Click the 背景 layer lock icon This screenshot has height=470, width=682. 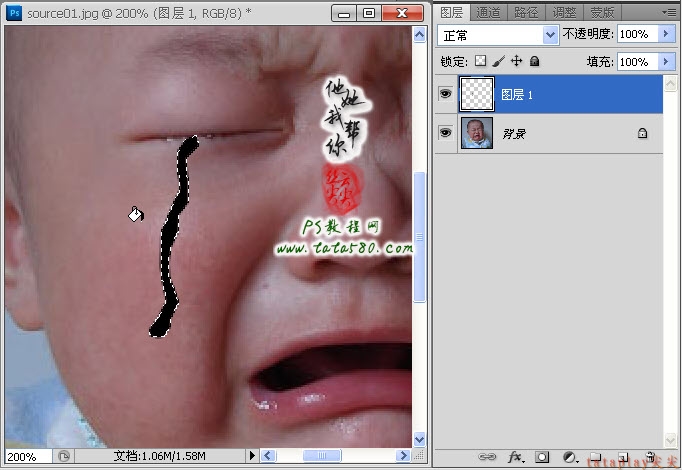[x=642, y=133]
